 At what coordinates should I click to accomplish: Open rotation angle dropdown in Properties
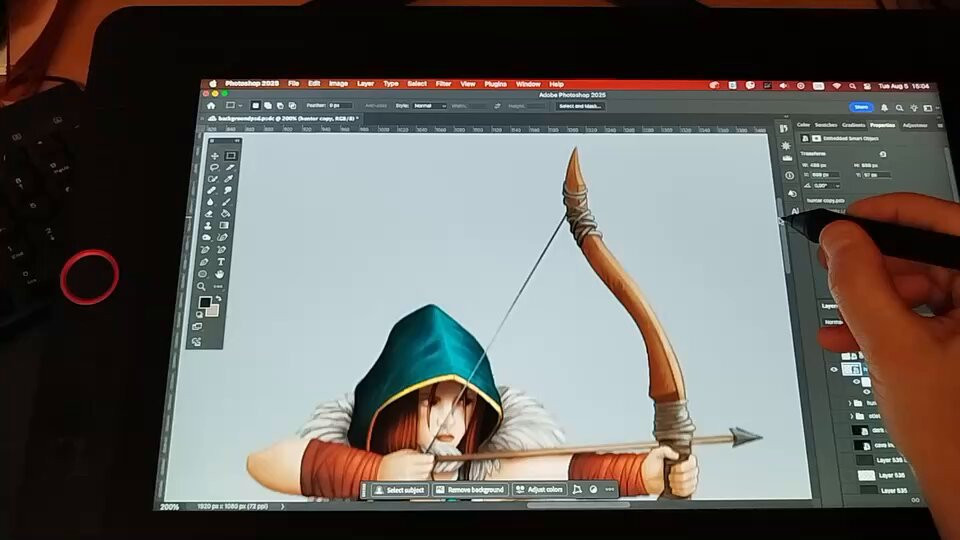point(838,186)
